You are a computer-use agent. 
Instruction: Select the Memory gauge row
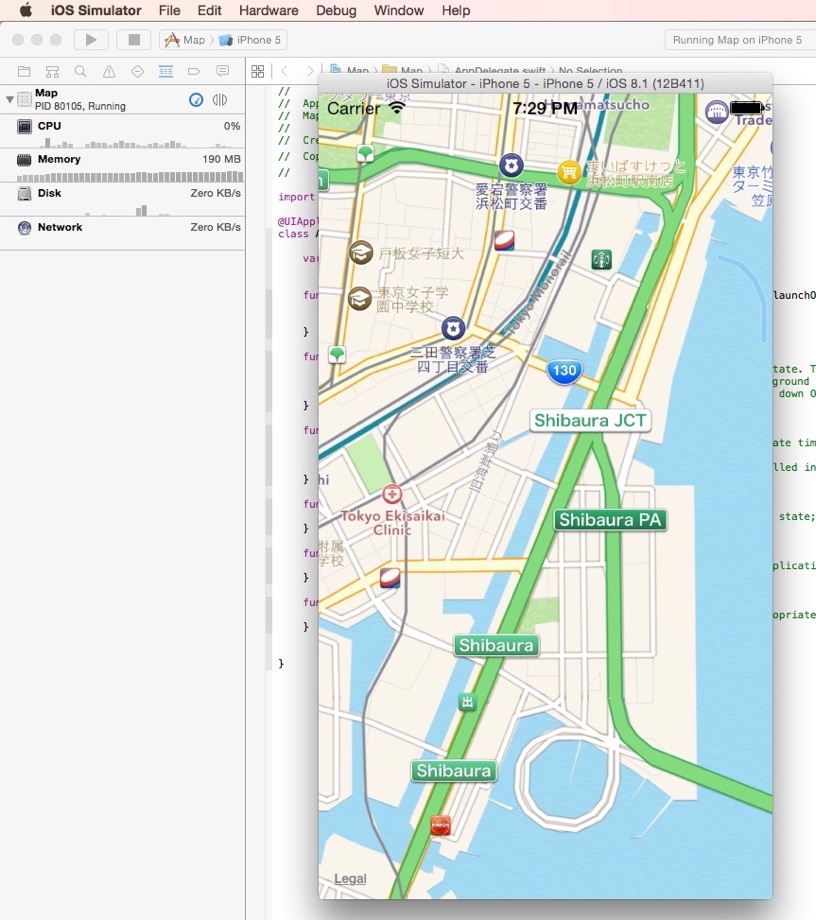pyautogui.click(x=123, y=166)
